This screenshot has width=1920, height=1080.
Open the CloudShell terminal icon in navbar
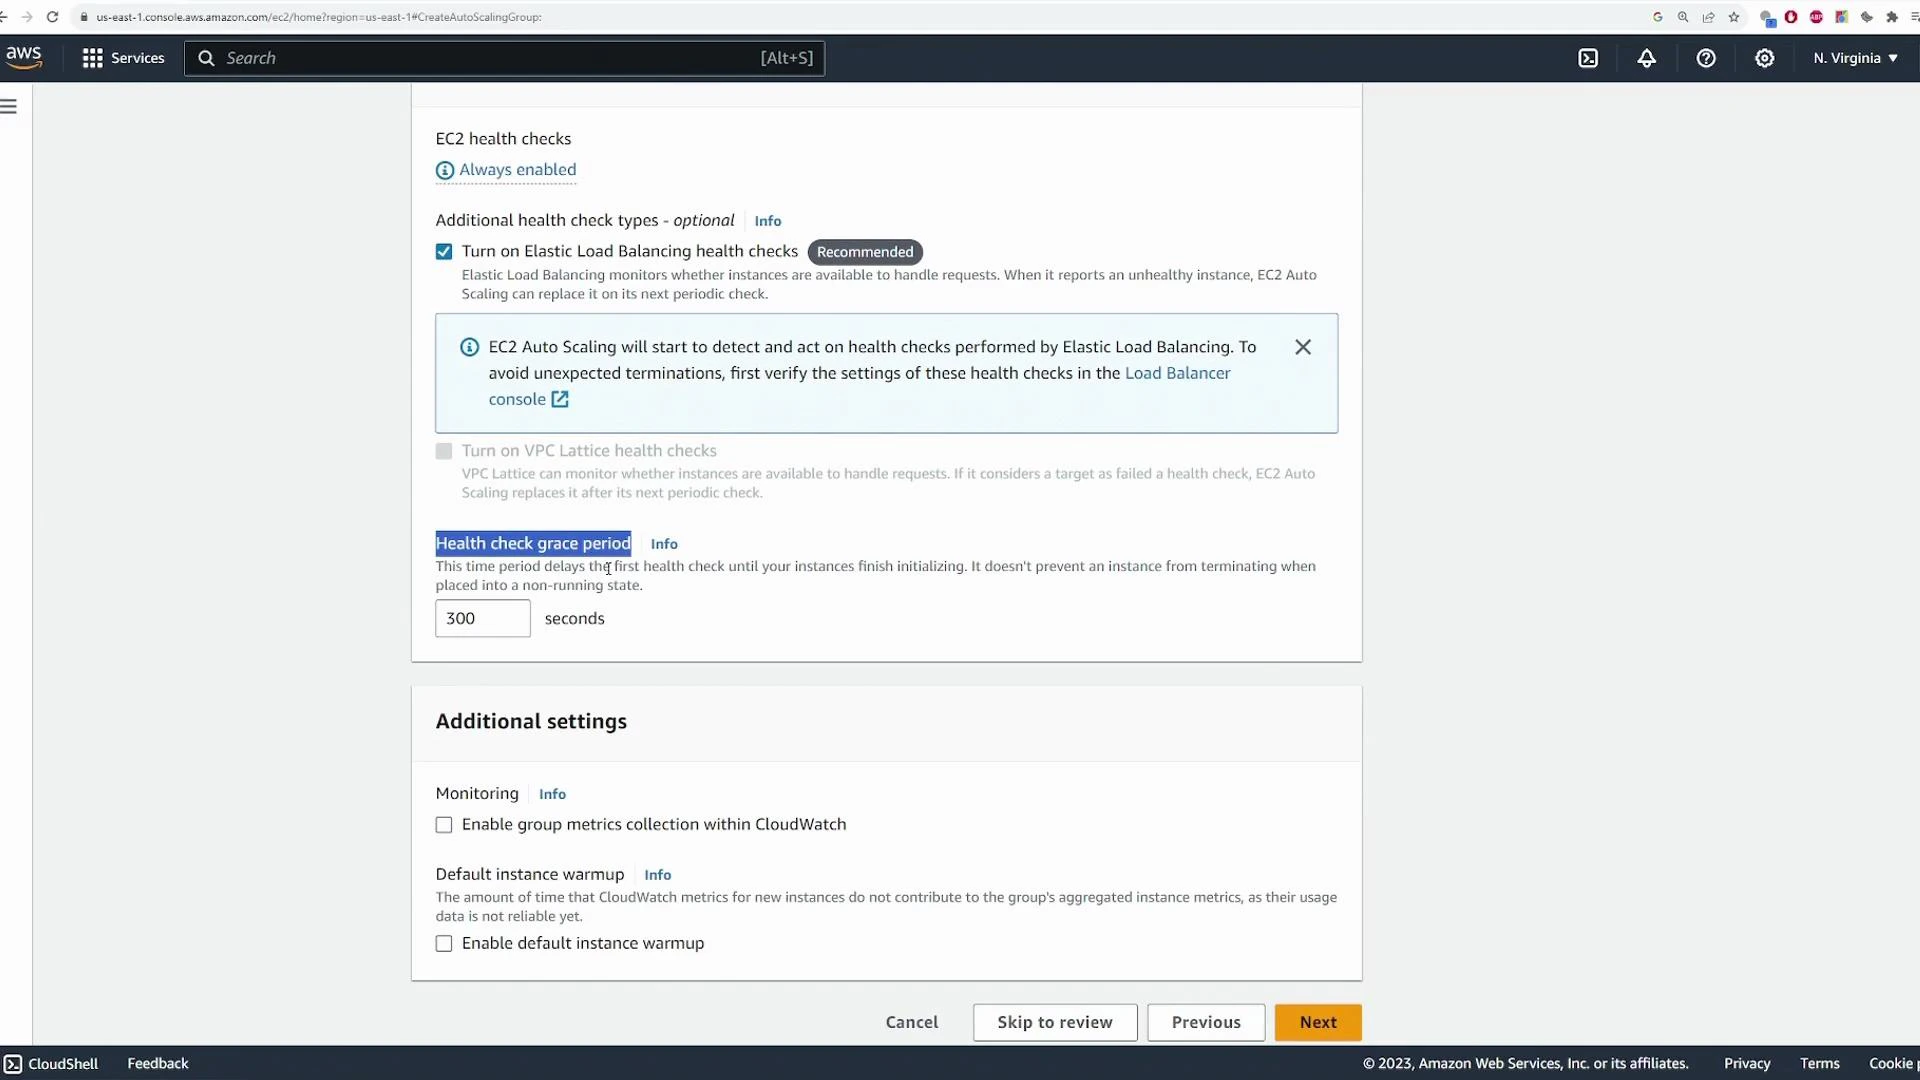tap(1588, 58)
